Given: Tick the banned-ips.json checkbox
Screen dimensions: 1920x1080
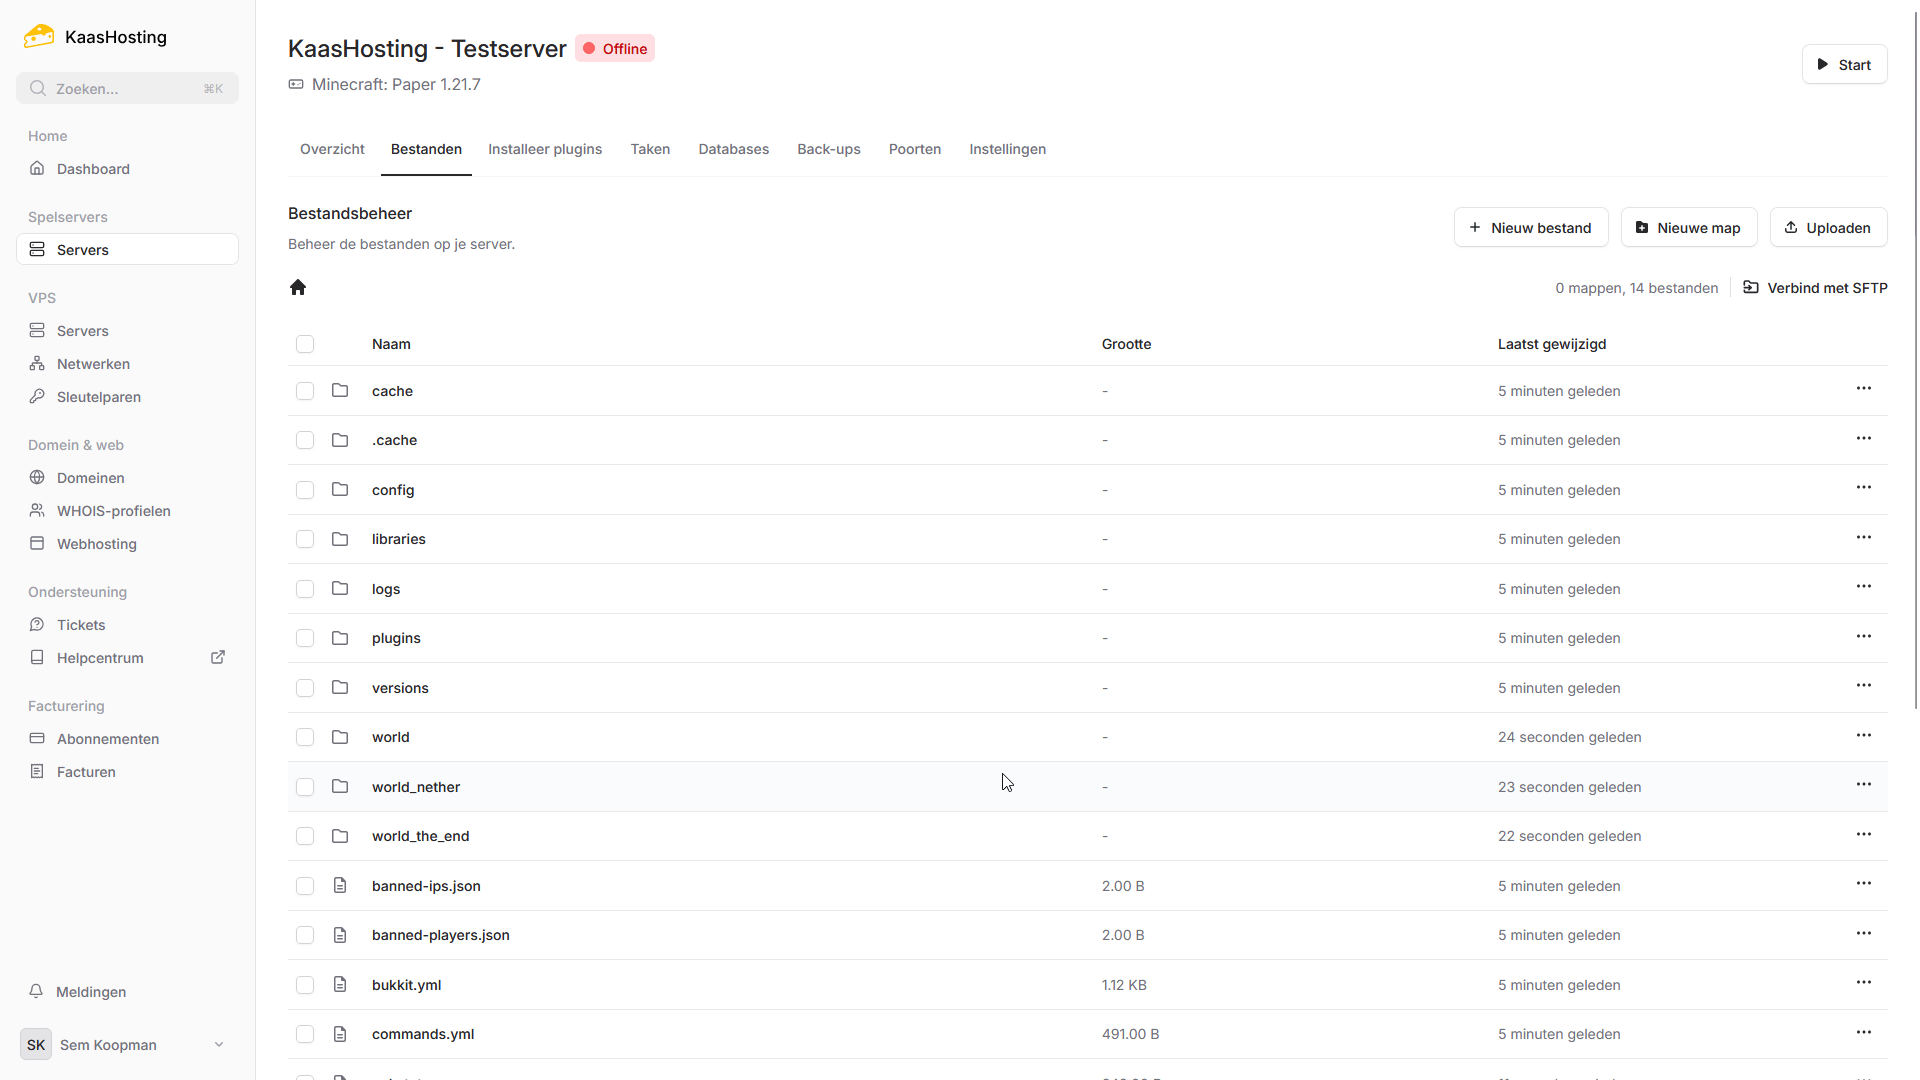Looking at the screenshot, I should click(x=305, y=886).
